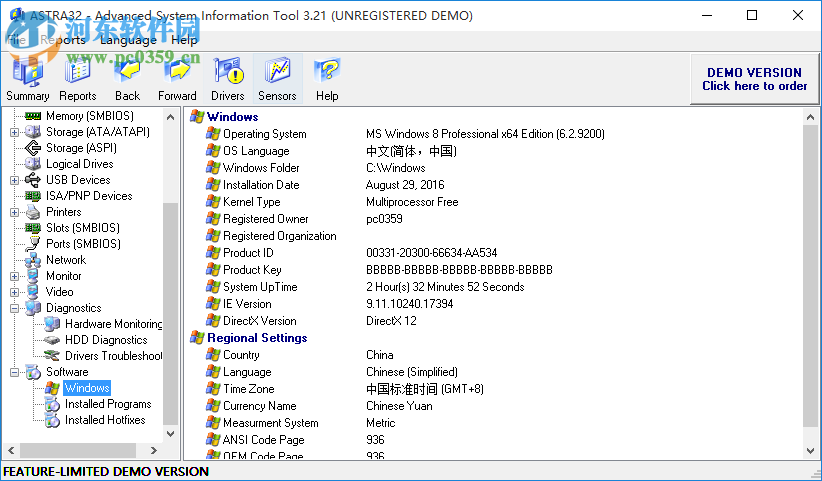The height and width of the screenshot is (481, 822).
Task: Click the Monitor icon in tree
Action: [33, 276]
